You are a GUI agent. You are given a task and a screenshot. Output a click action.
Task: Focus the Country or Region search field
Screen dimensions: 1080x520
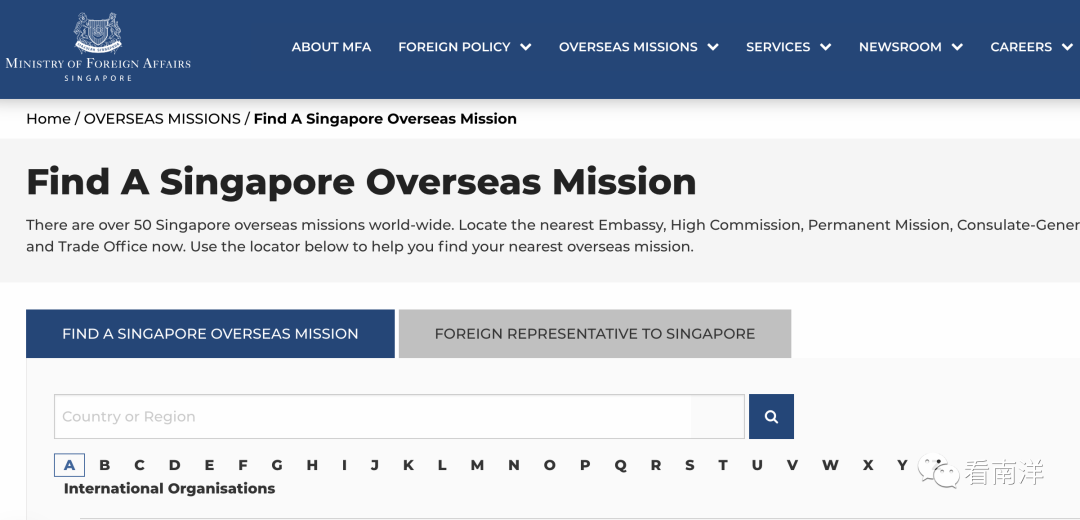pos(399,417)
